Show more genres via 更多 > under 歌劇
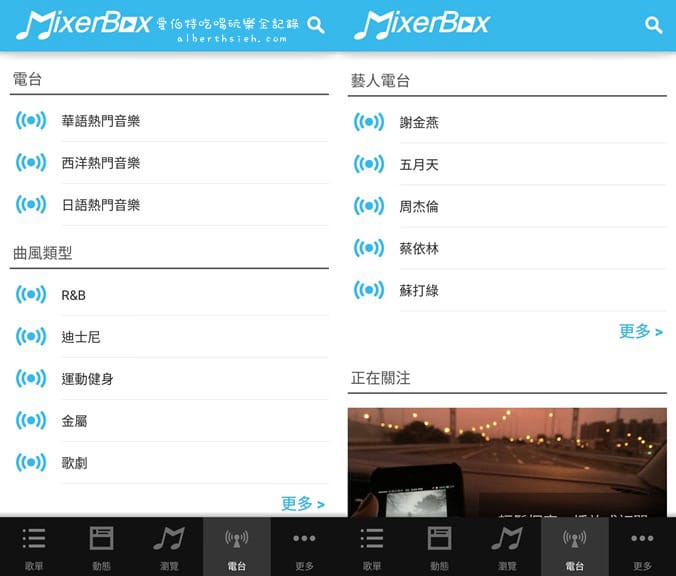The height and width of the screenshot is (576, 676). 303,504
